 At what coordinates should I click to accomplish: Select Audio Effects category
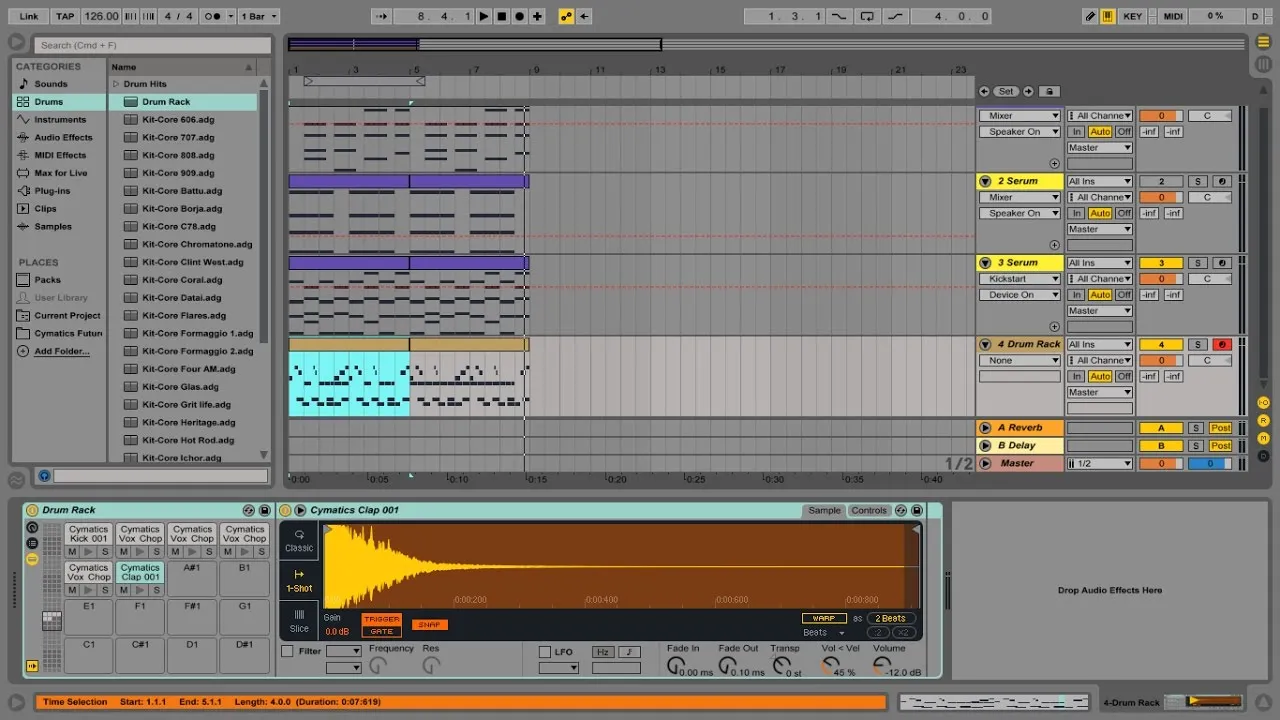[x=63, y=138]
